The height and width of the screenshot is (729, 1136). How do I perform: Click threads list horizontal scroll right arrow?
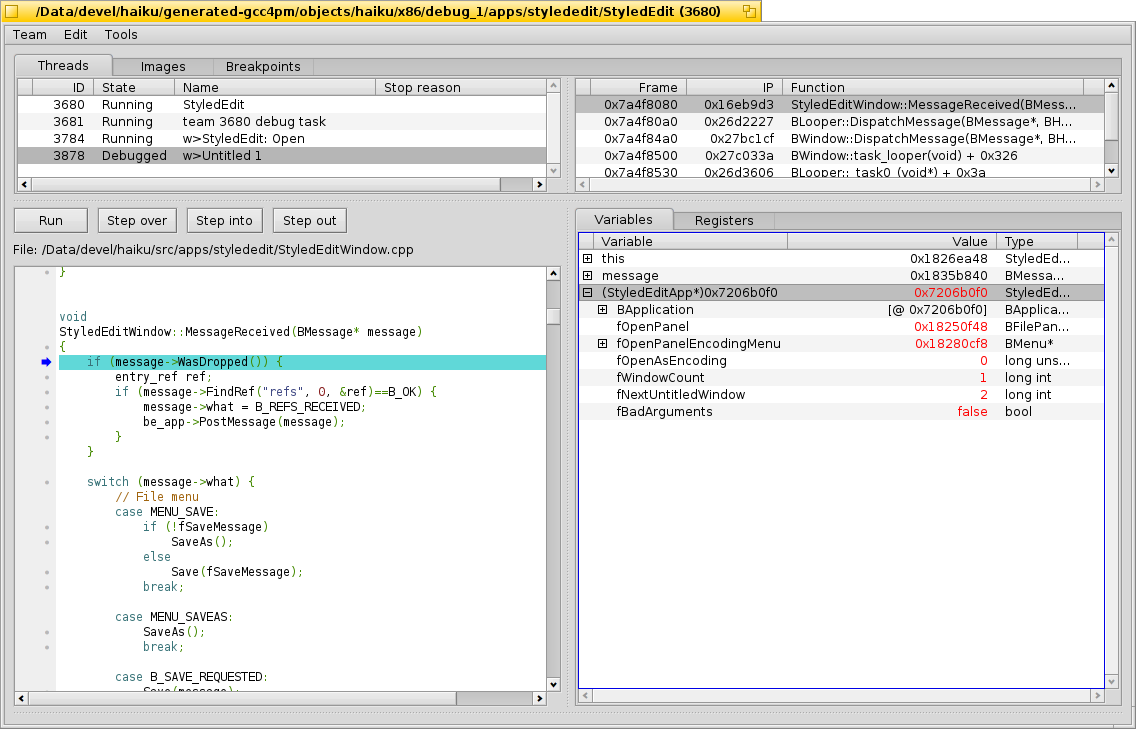tap(539, 185)
